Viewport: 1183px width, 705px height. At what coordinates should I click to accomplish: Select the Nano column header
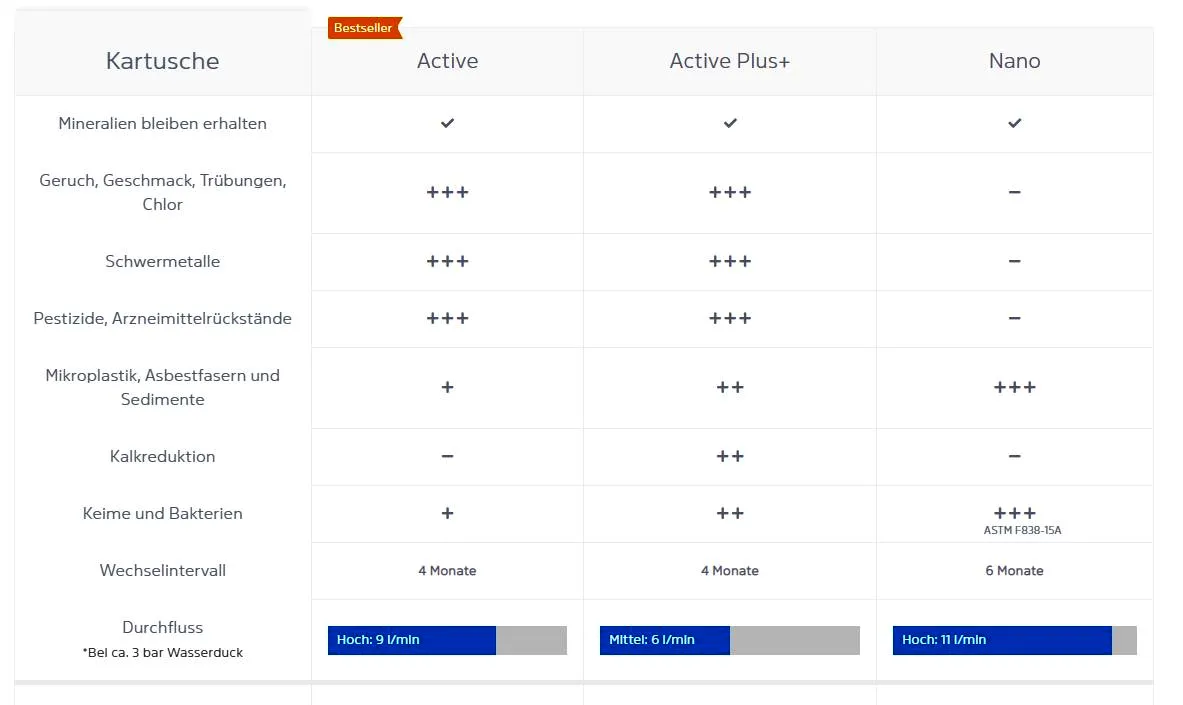pyautogui.click(x=1014, y=61)
